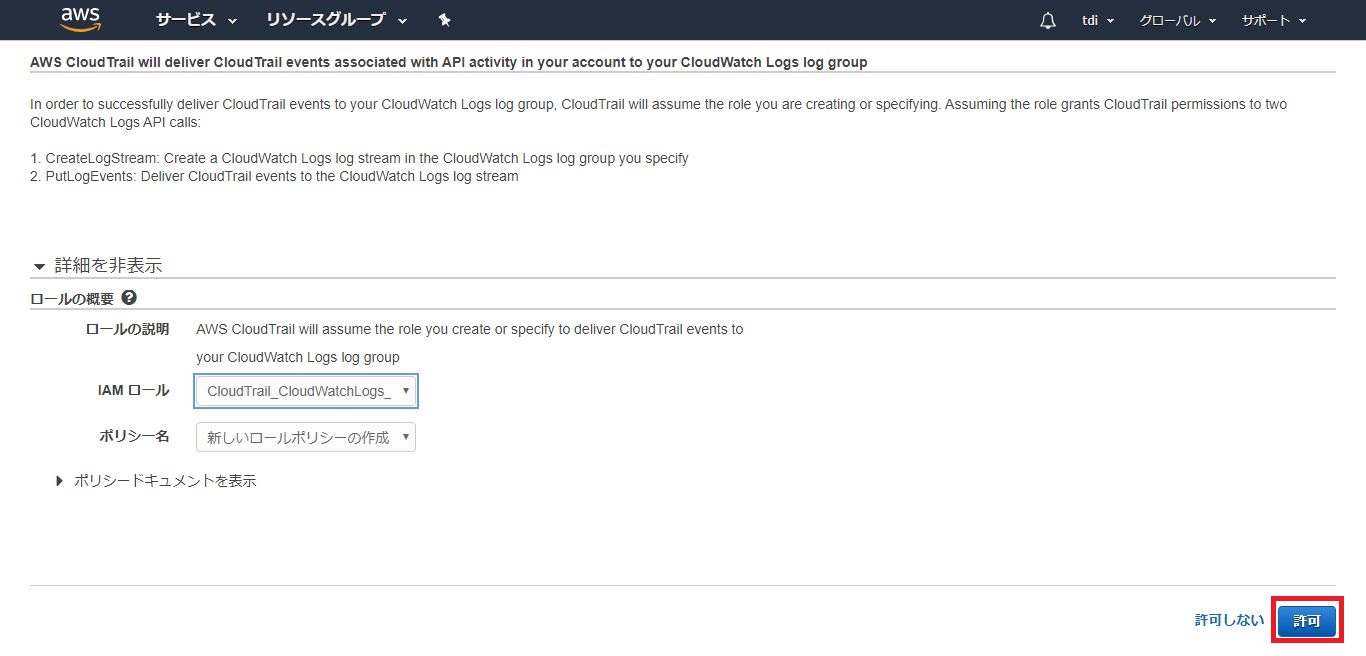This screenshot has height=656, width=1366.
Task: Open the tdi account dropdown
Action: click(x=1098, y=20)
